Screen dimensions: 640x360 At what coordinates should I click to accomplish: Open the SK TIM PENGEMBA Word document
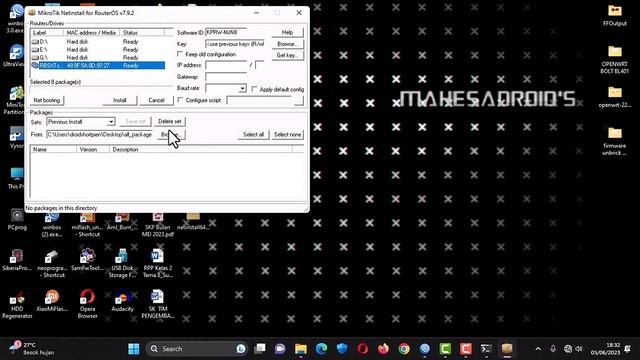click(x=158, y=304)
